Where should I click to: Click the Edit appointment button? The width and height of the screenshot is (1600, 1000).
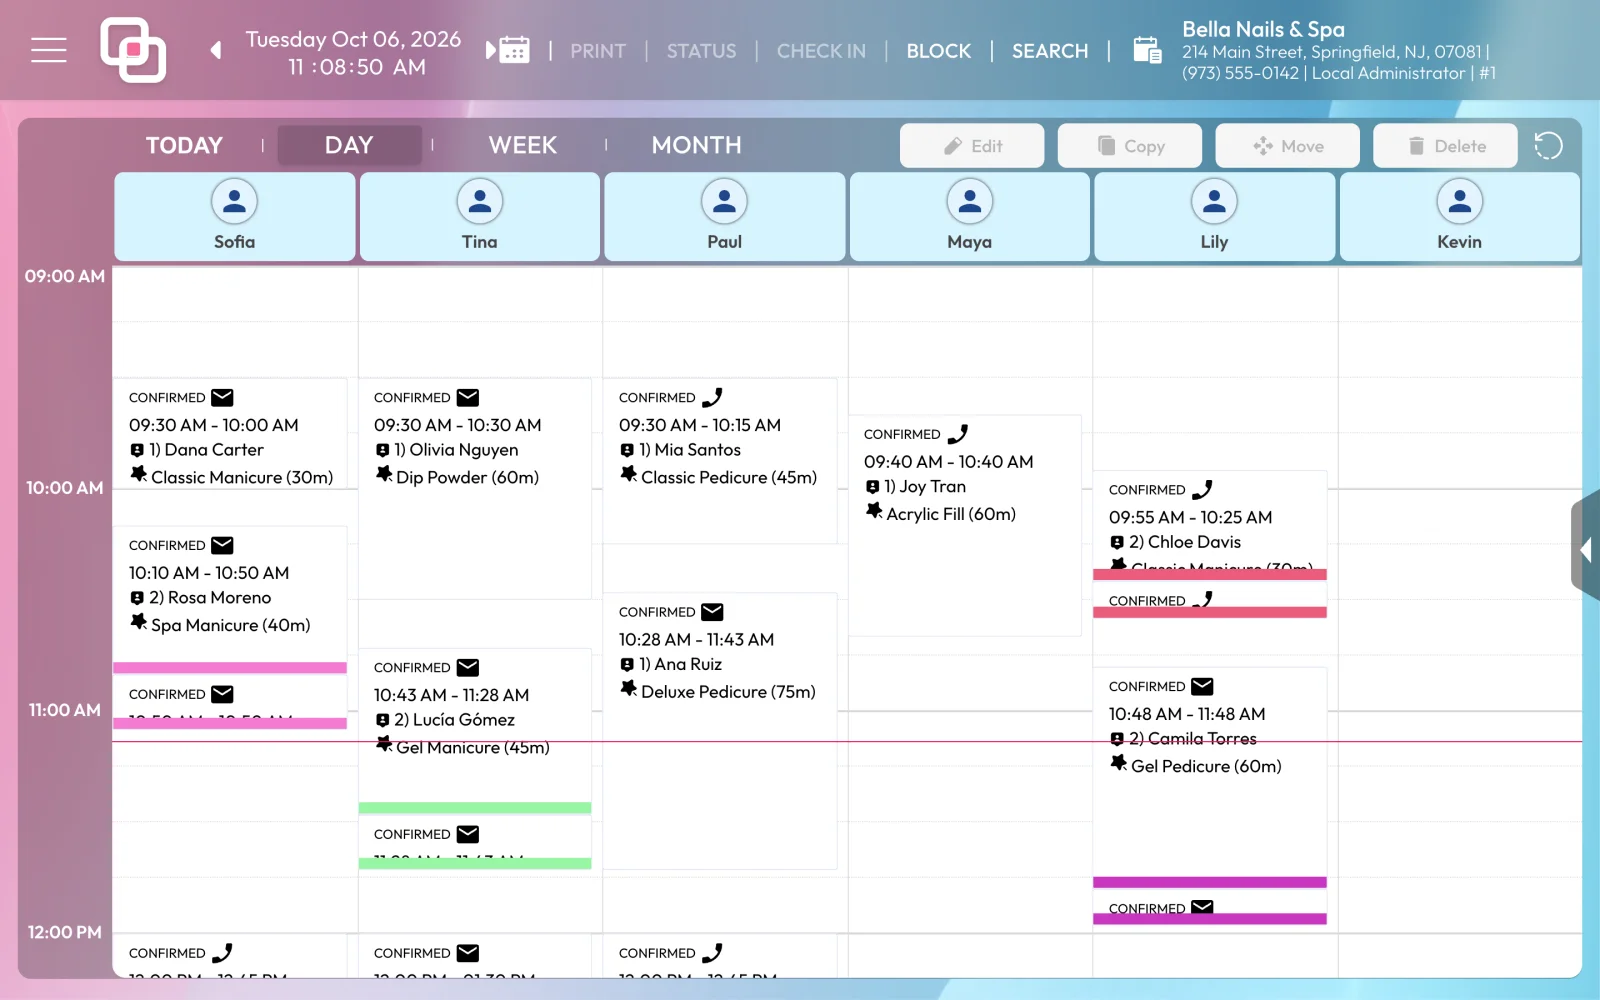972,146
